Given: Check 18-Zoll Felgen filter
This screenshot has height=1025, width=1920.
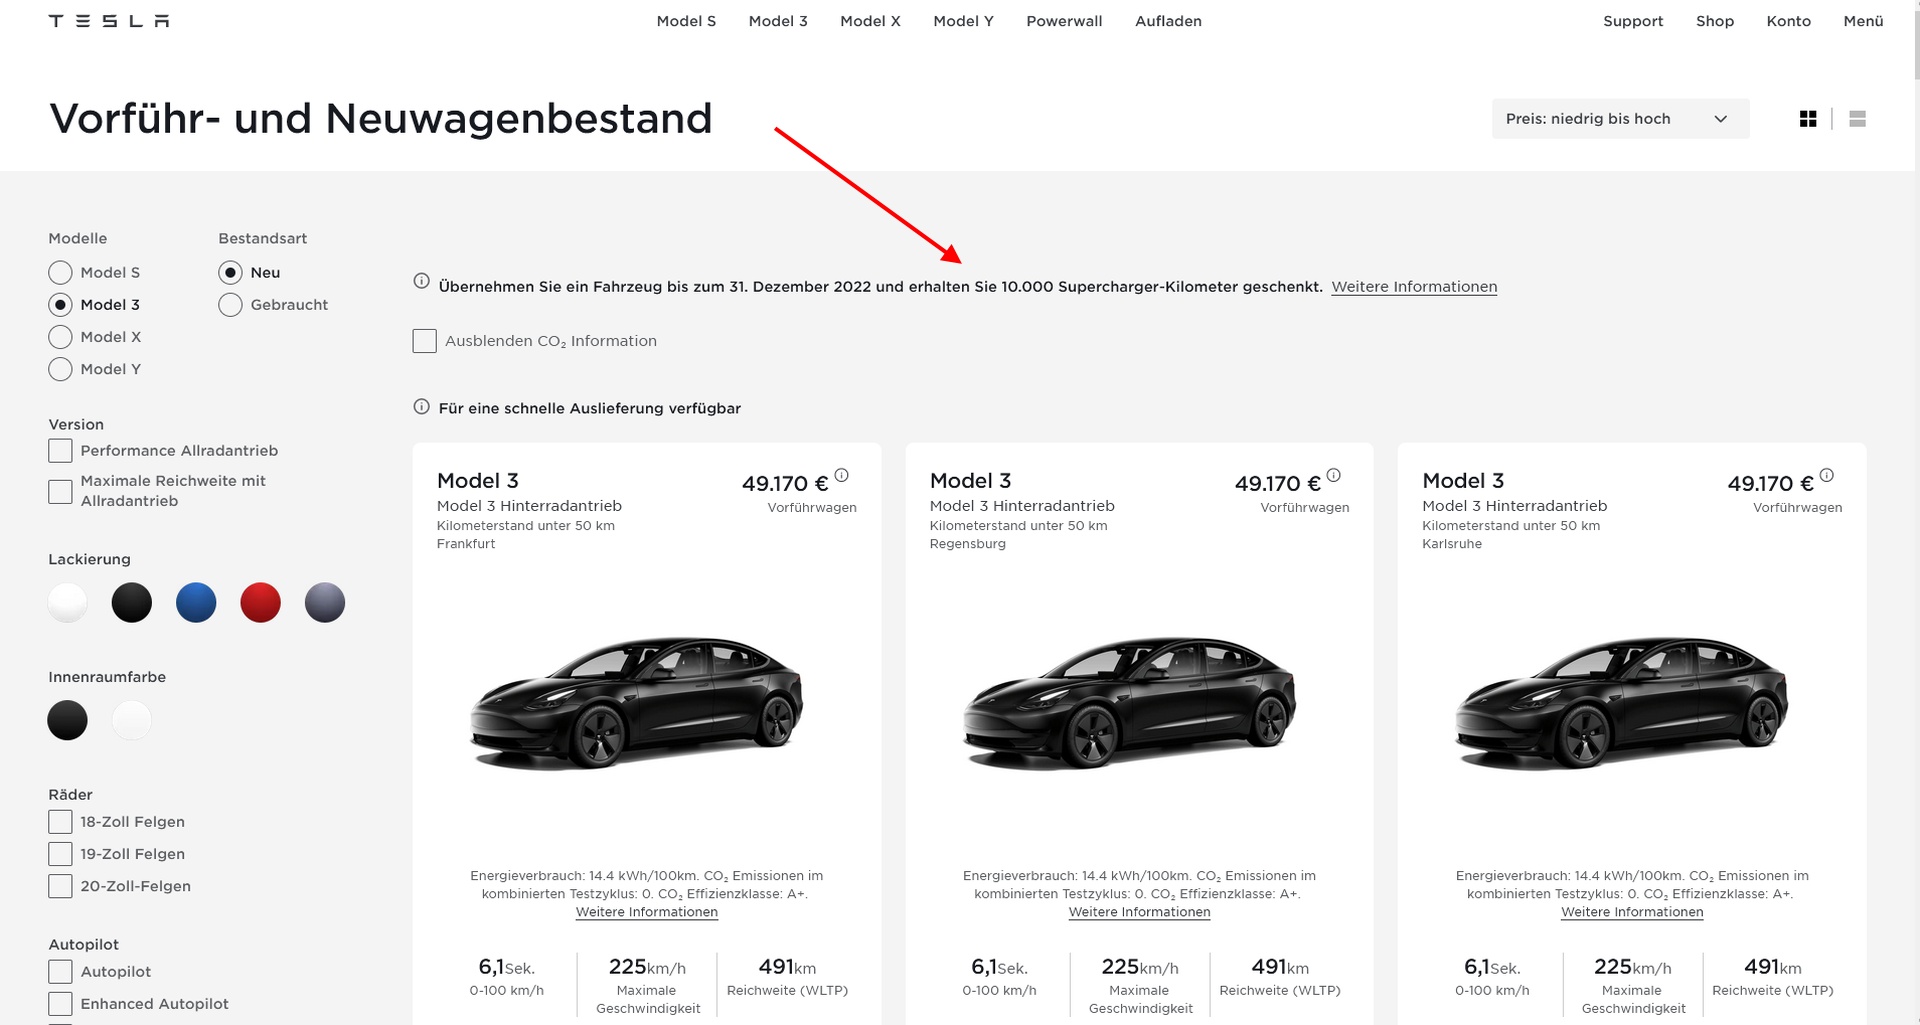Looking at the screenshot, I should click(x=60, y=822).
